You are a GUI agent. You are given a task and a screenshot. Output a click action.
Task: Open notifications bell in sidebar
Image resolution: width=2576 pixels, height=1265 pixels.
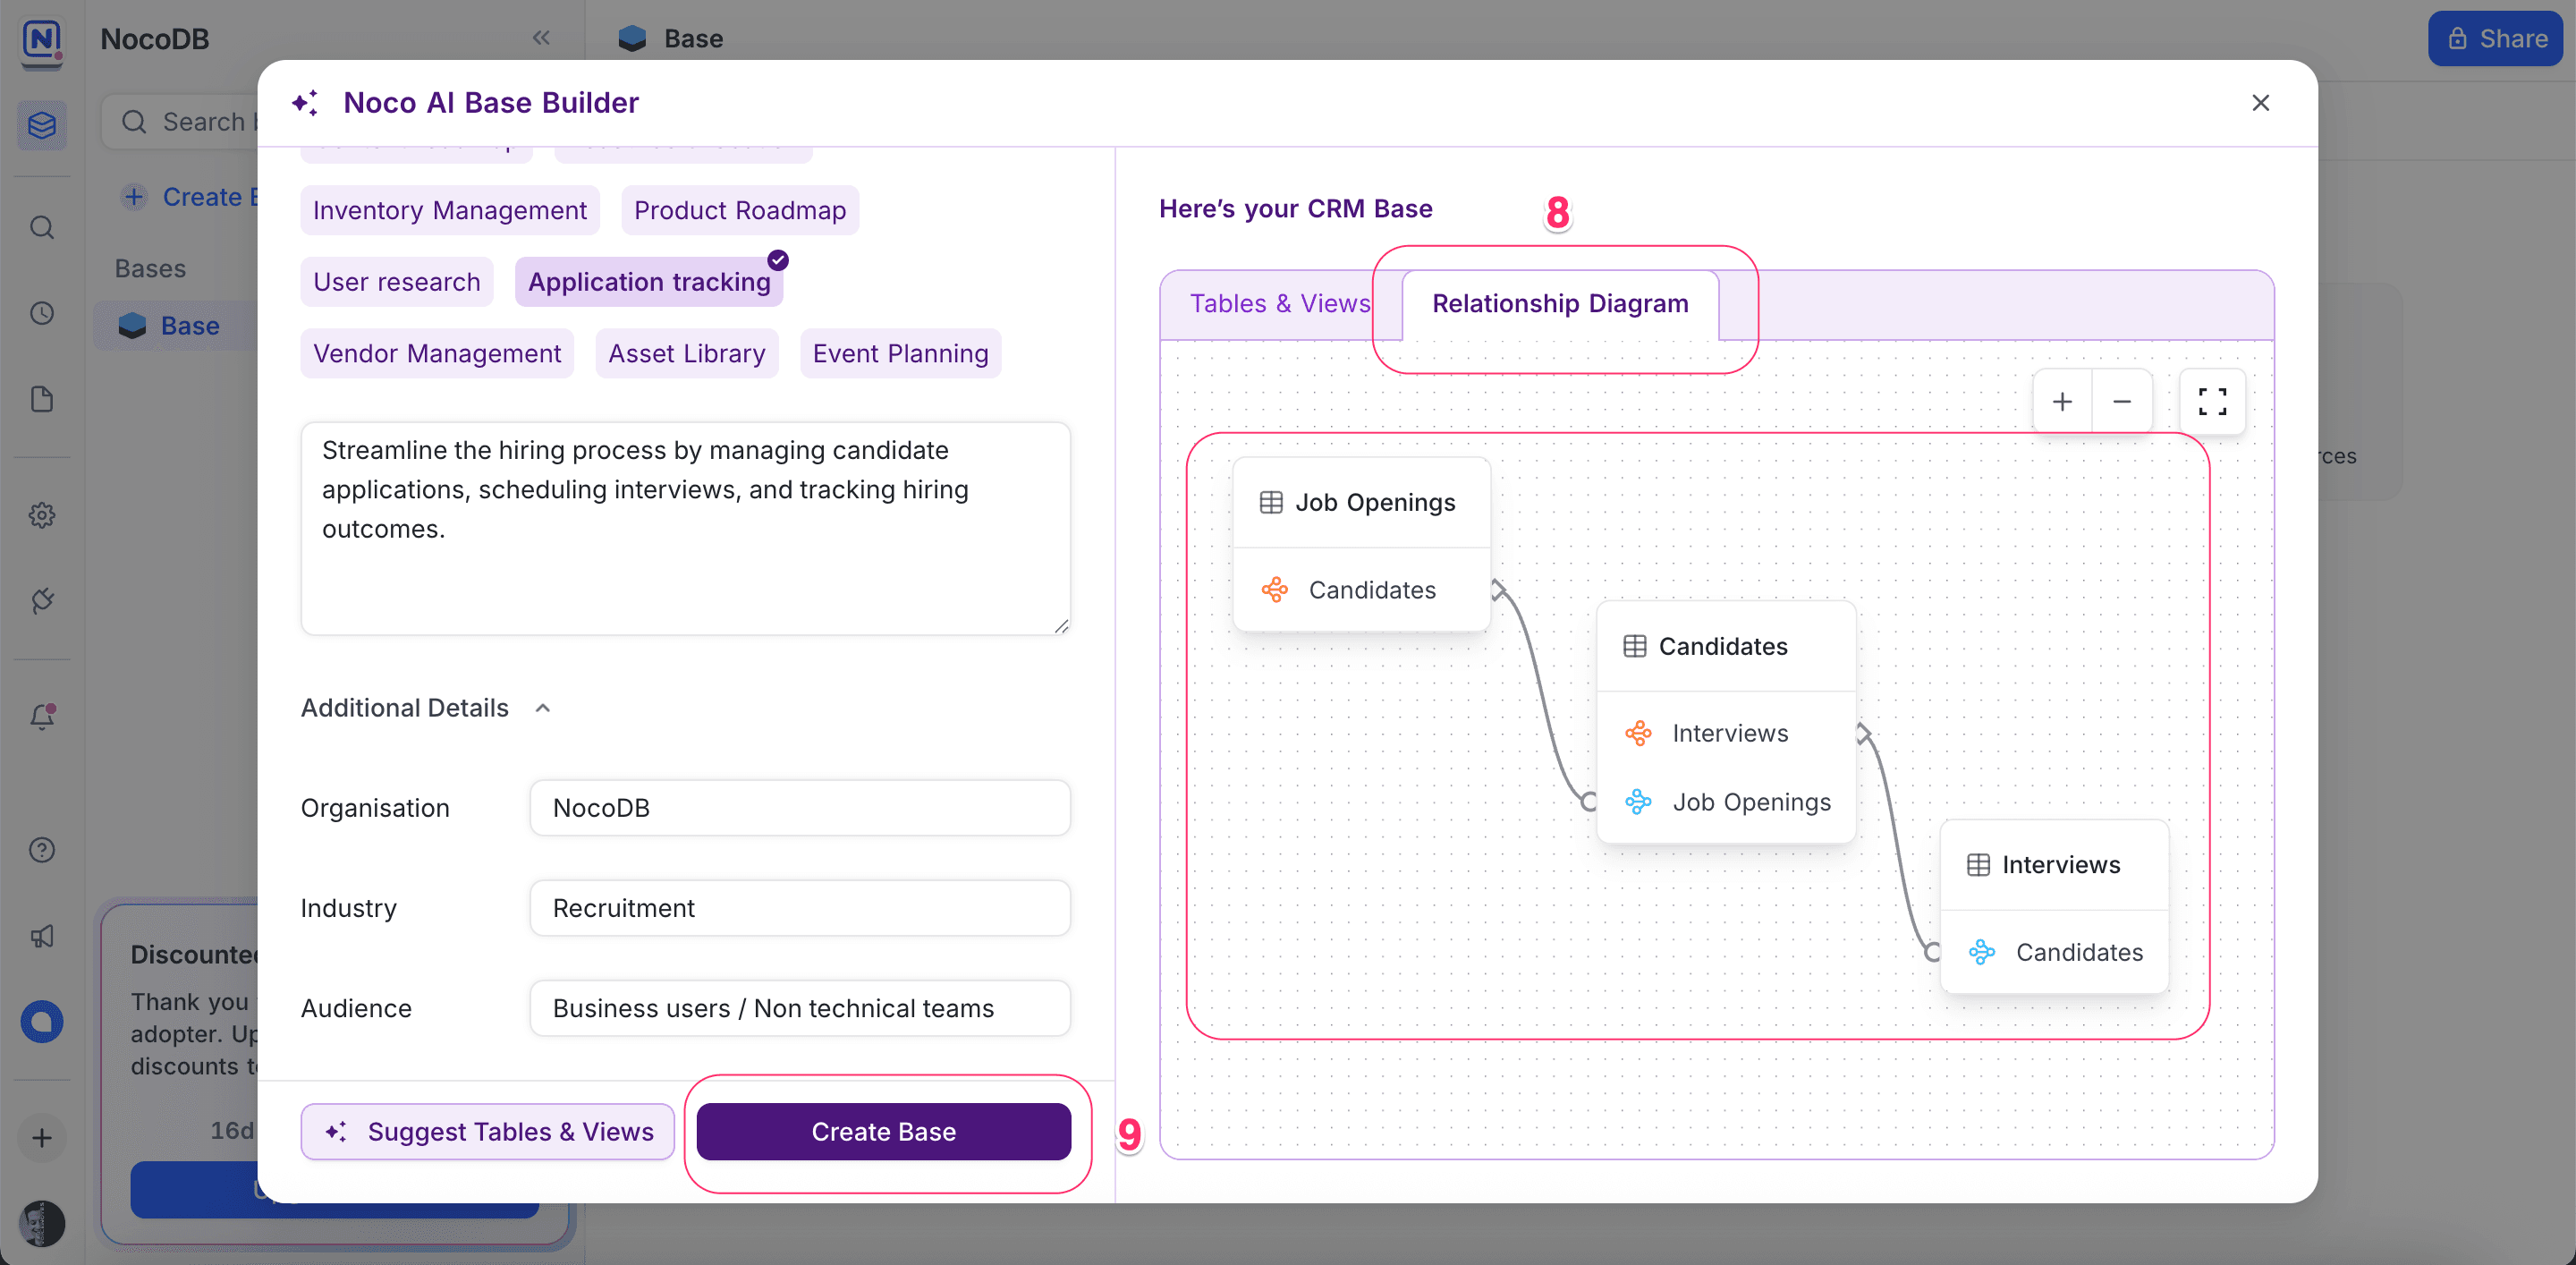coord(42,717)
